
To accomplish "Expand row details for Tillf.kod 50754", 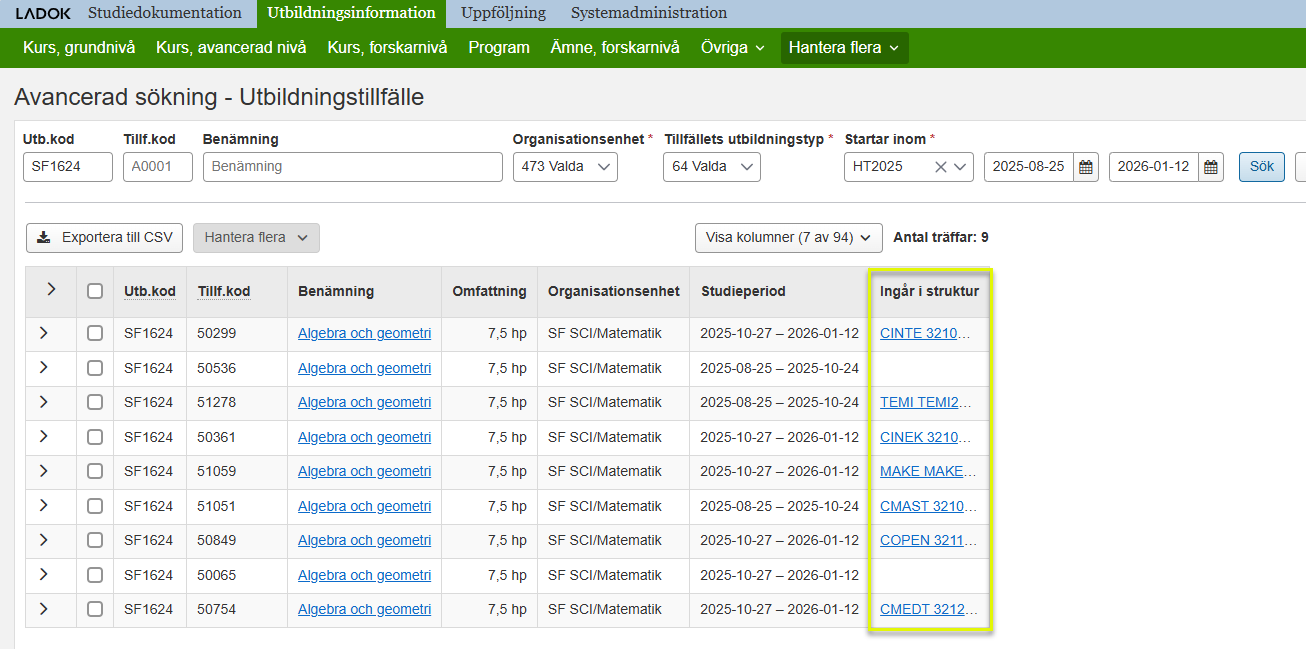I will (x=44, y=609).
